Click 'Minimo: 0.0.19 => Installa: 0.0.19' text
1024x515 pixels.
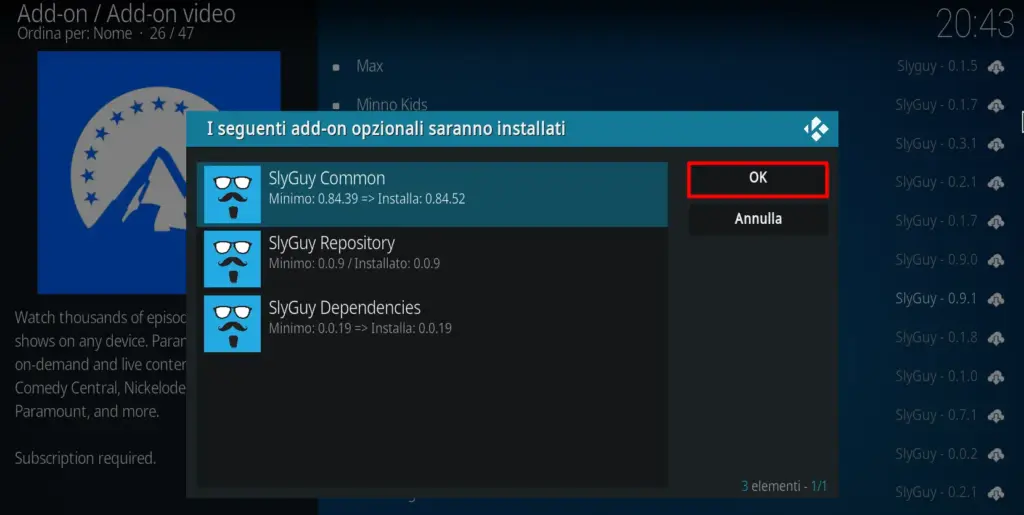[x=360, y=328]
